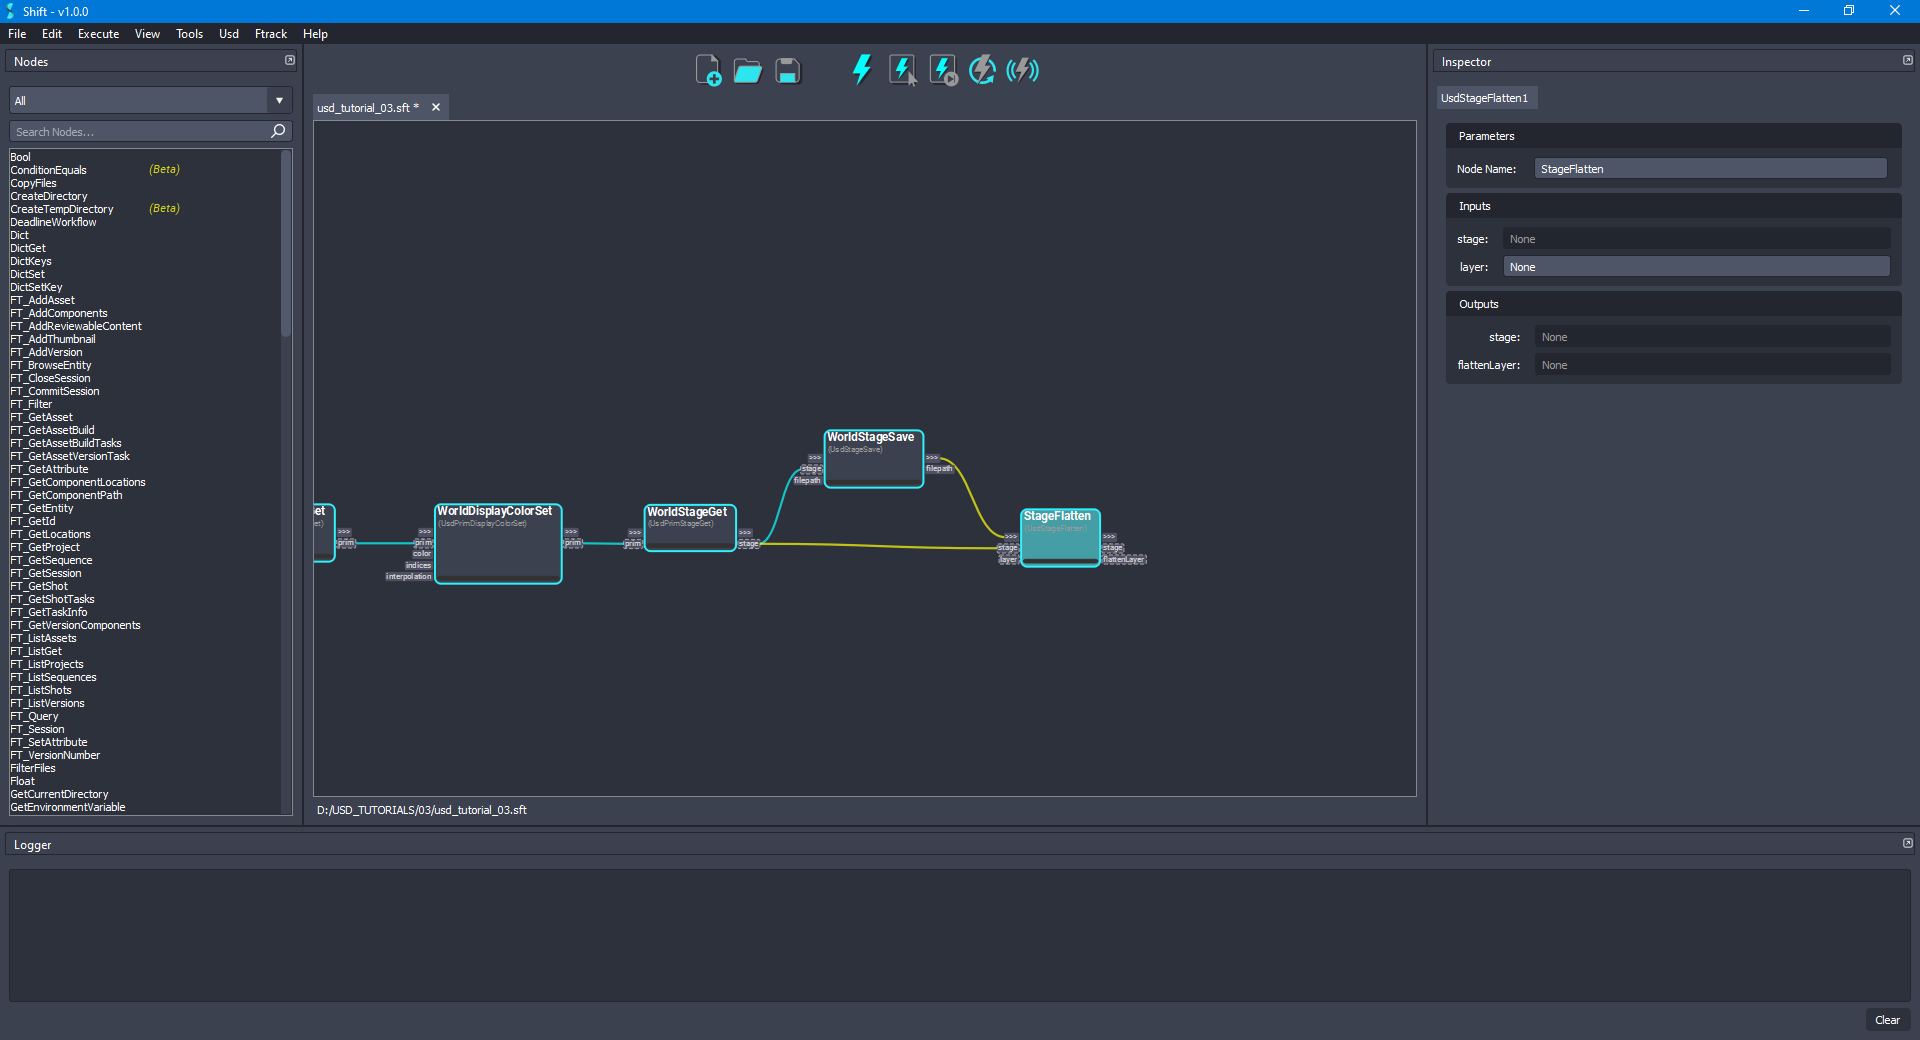Screen dimensions: 1920x1040
Task: Undock the Logger panel
Action: pyautogui.click(x=1907, y=843)
